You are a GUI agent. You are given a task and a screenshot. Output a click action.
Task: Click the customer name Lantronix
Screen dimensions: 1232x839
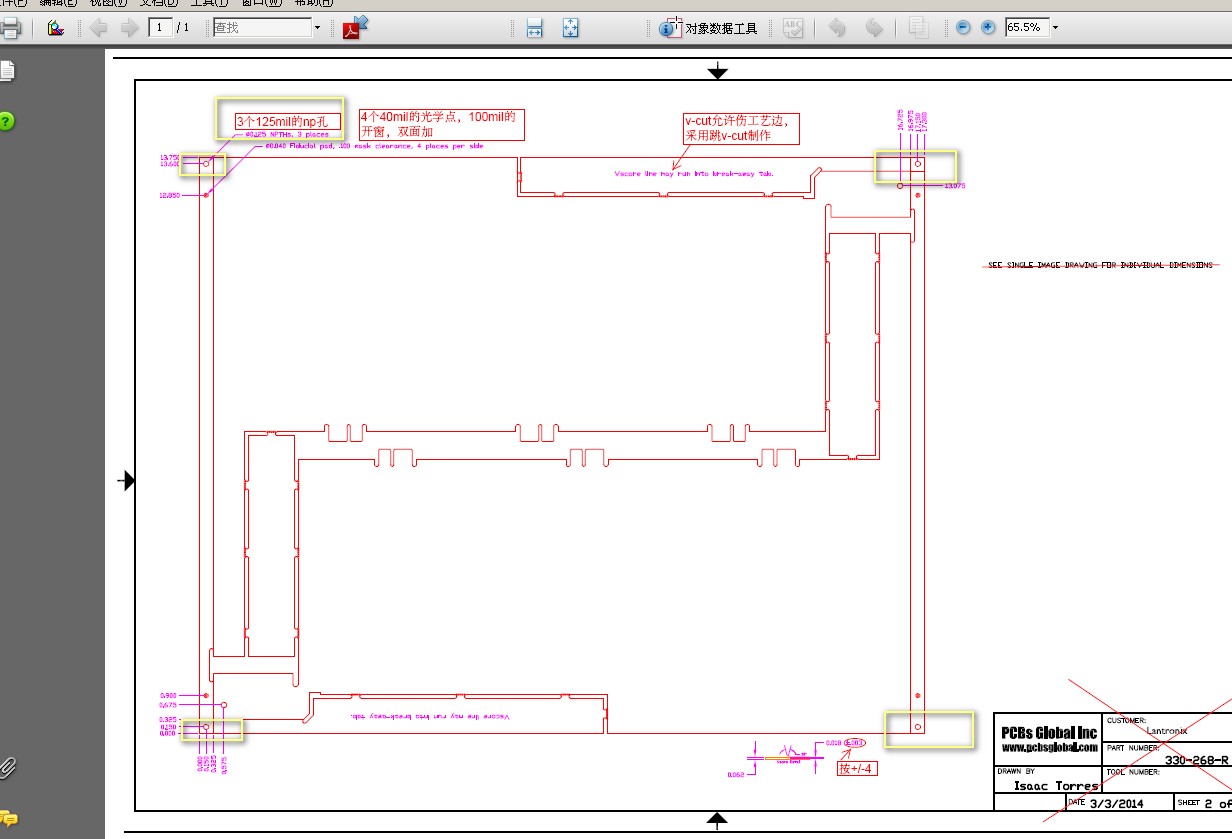tap(1168, 731)
